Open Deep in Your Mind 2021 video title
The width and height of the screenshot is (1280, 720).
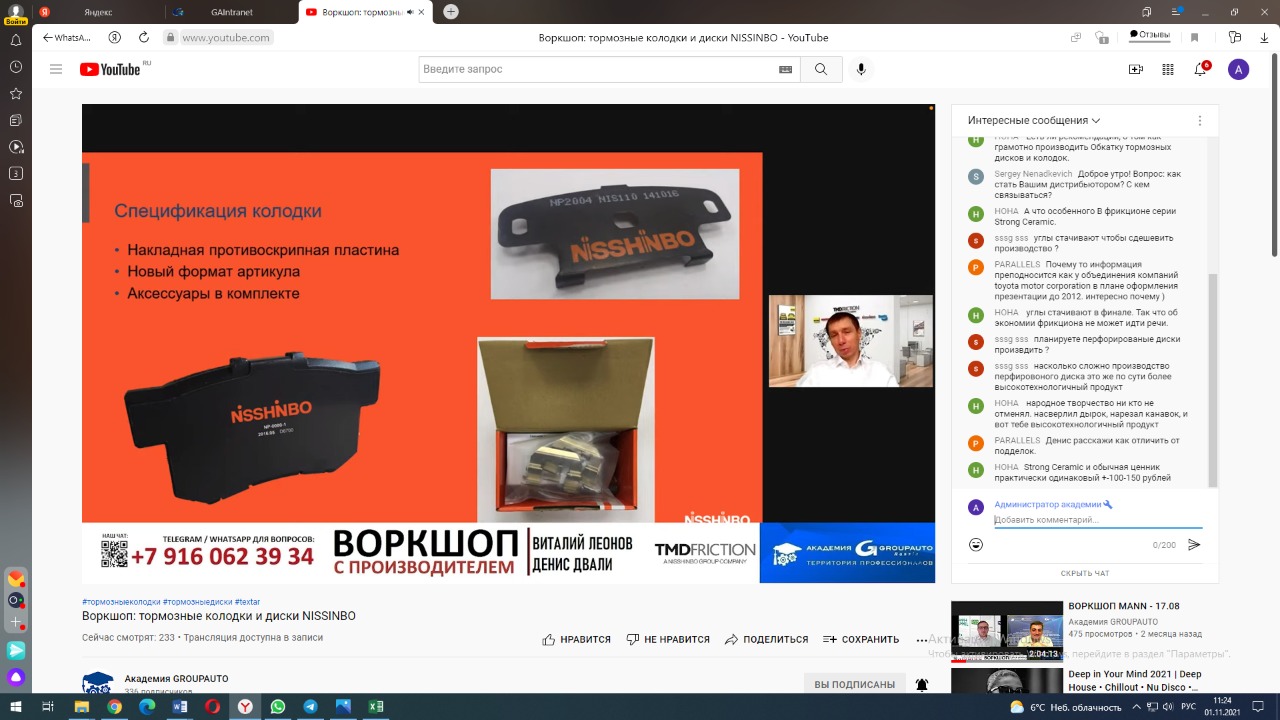click(x=1135, y=681)
